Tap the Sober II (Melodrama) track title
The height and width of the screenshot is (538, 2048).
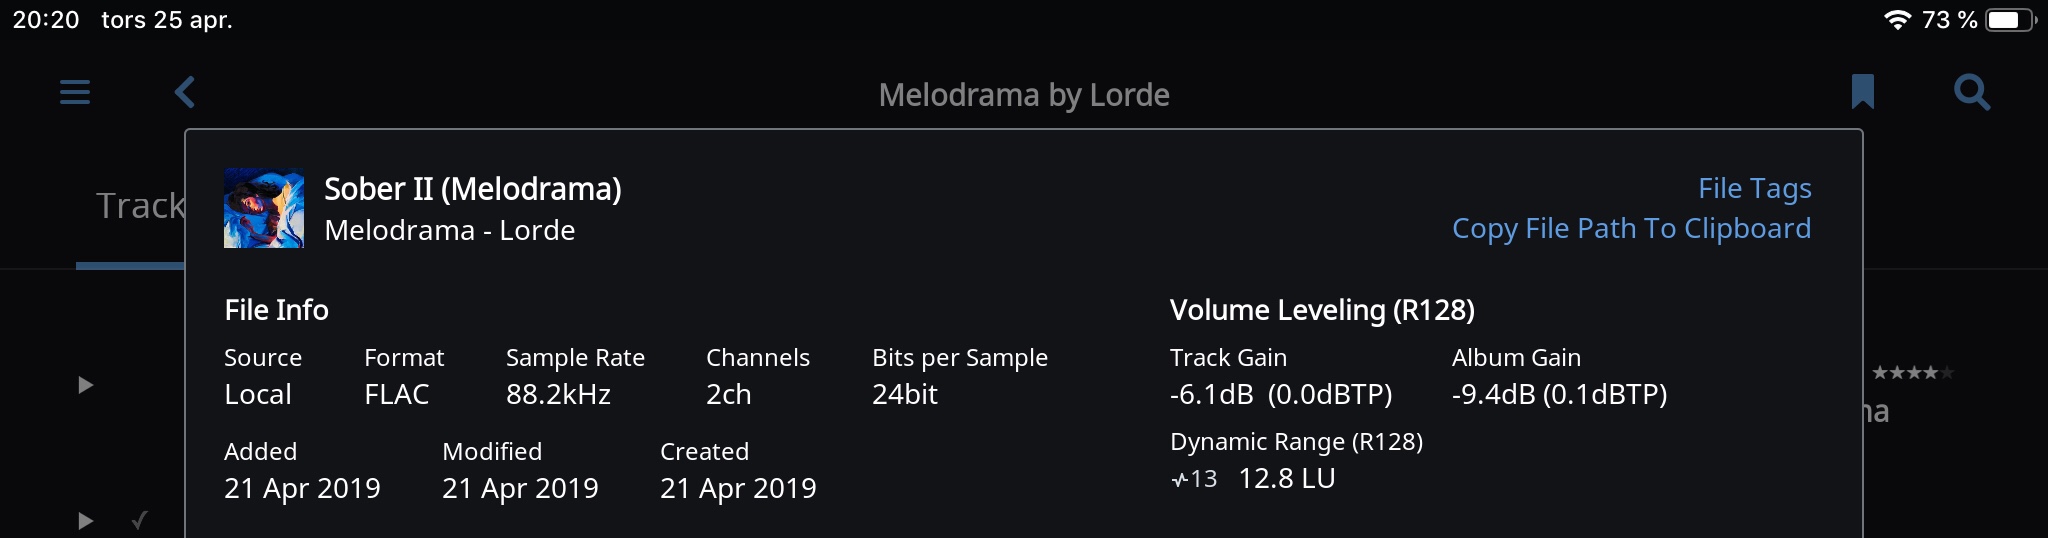(473, 189)
